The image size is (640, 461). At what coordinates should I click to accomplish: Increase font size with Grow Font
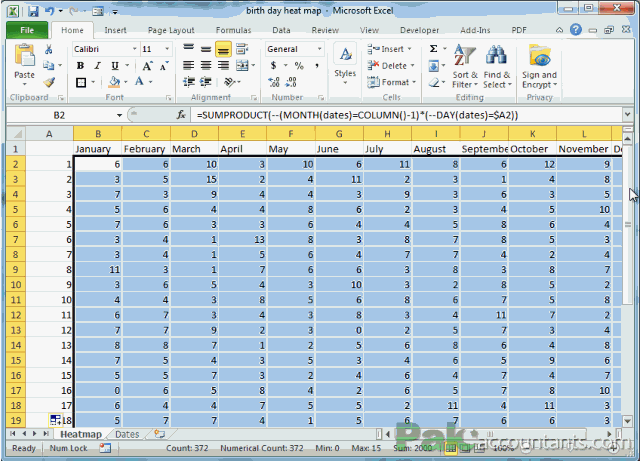[x=147, y=65]
